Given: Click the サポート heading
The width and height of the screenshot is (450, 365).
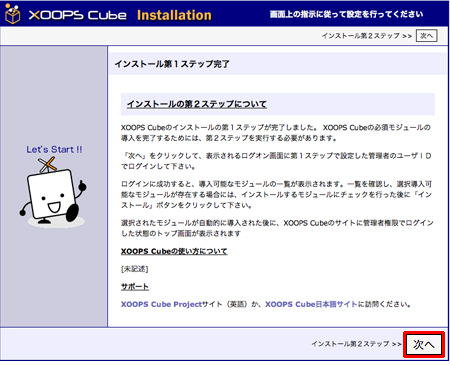Looking at the screenshot, I should pyautogui.click(x=135, y=287).
